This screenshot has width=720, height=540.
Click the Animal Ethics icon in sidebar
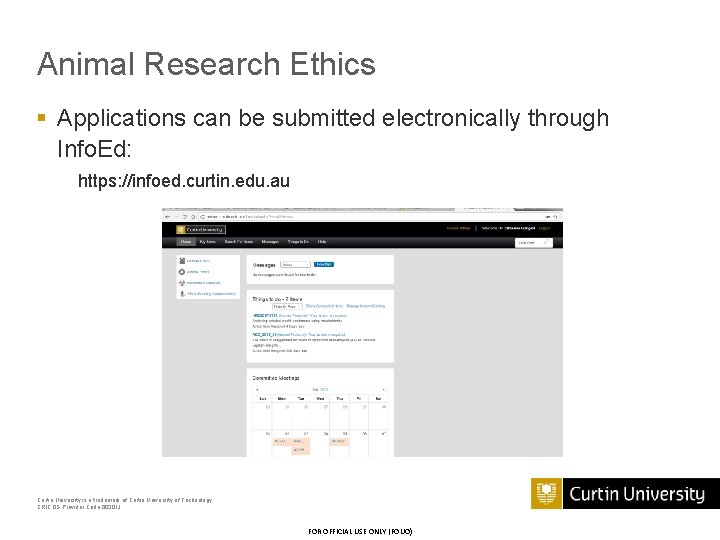point(182,272)
